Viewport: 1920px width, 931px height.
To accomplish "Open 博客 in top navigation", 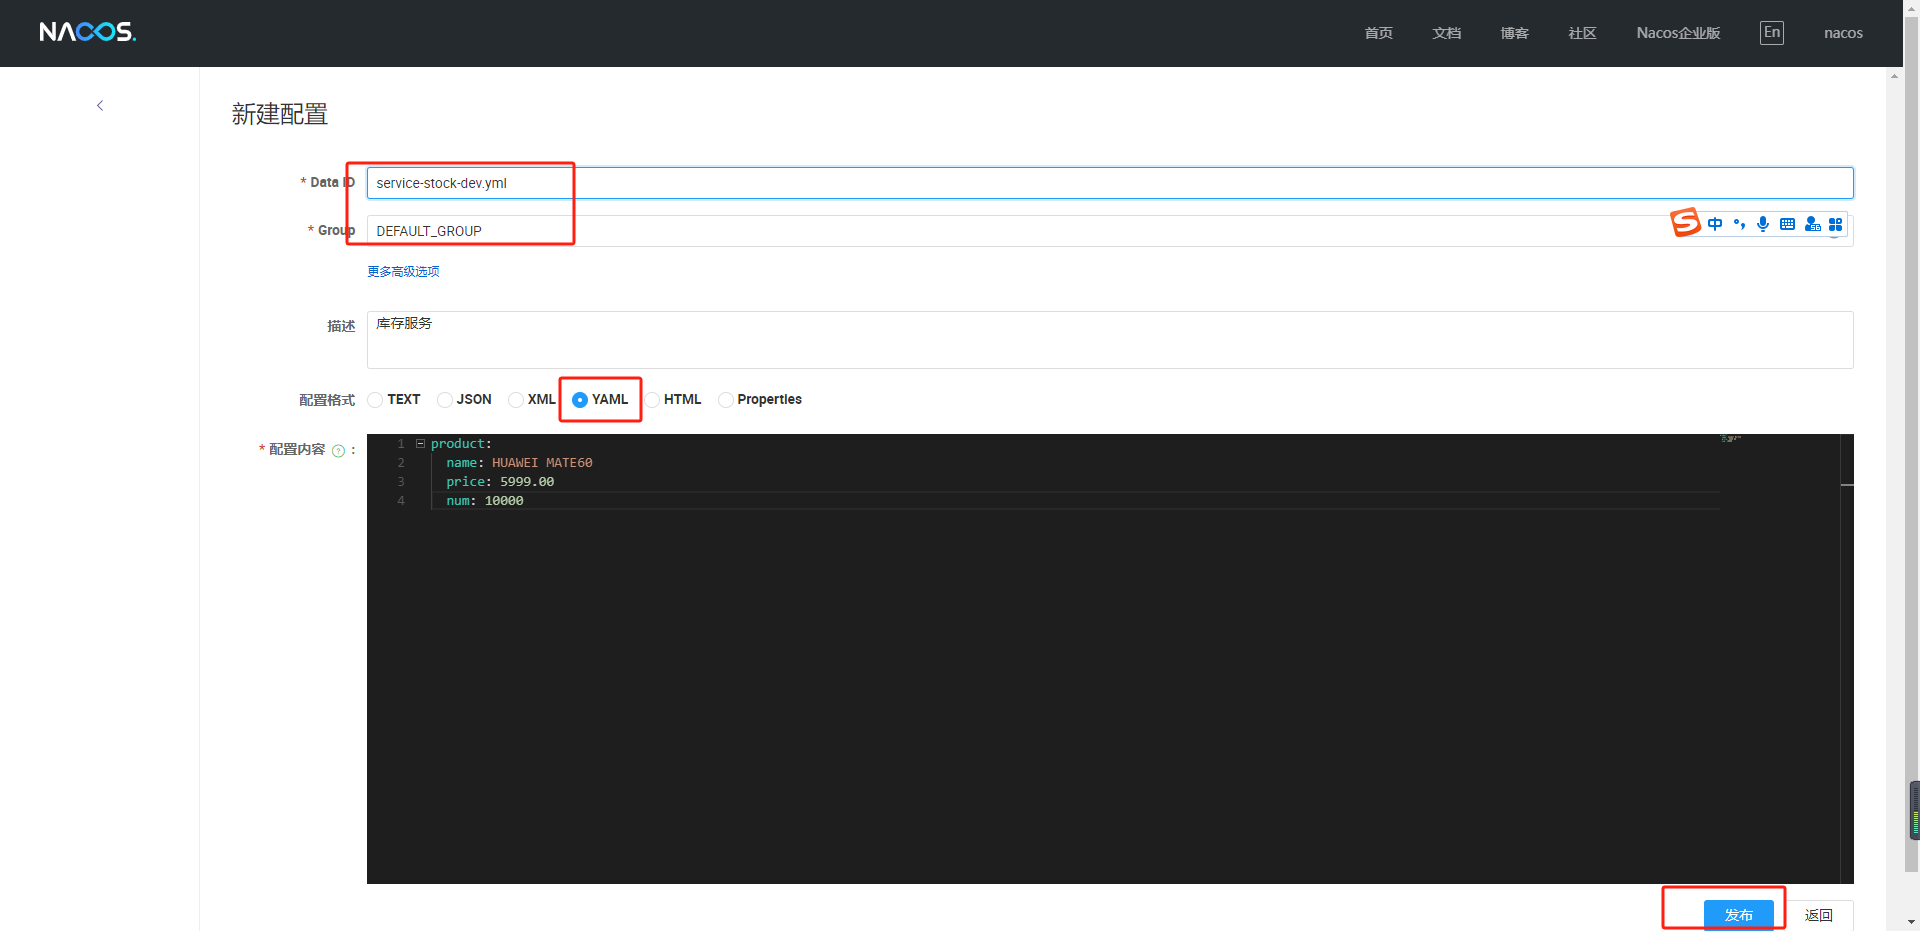I will click(x=1515, y=33).
